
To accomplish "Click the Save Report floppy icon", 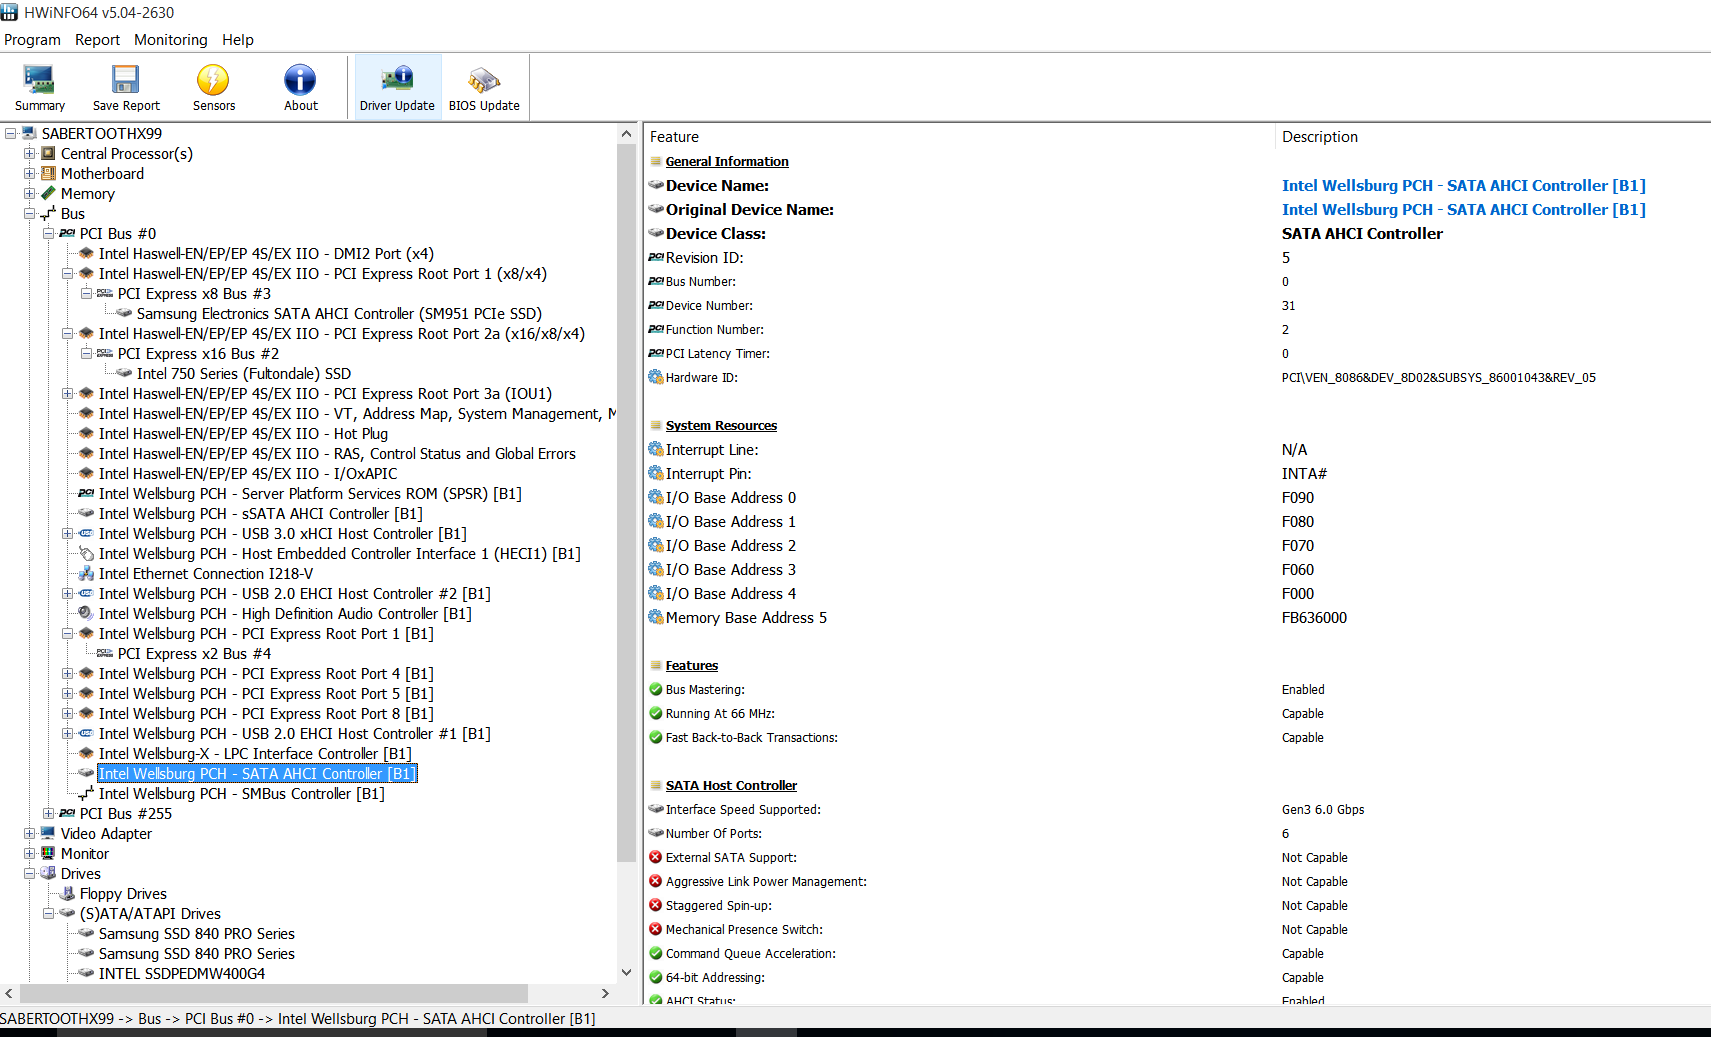I will point(126,87).
